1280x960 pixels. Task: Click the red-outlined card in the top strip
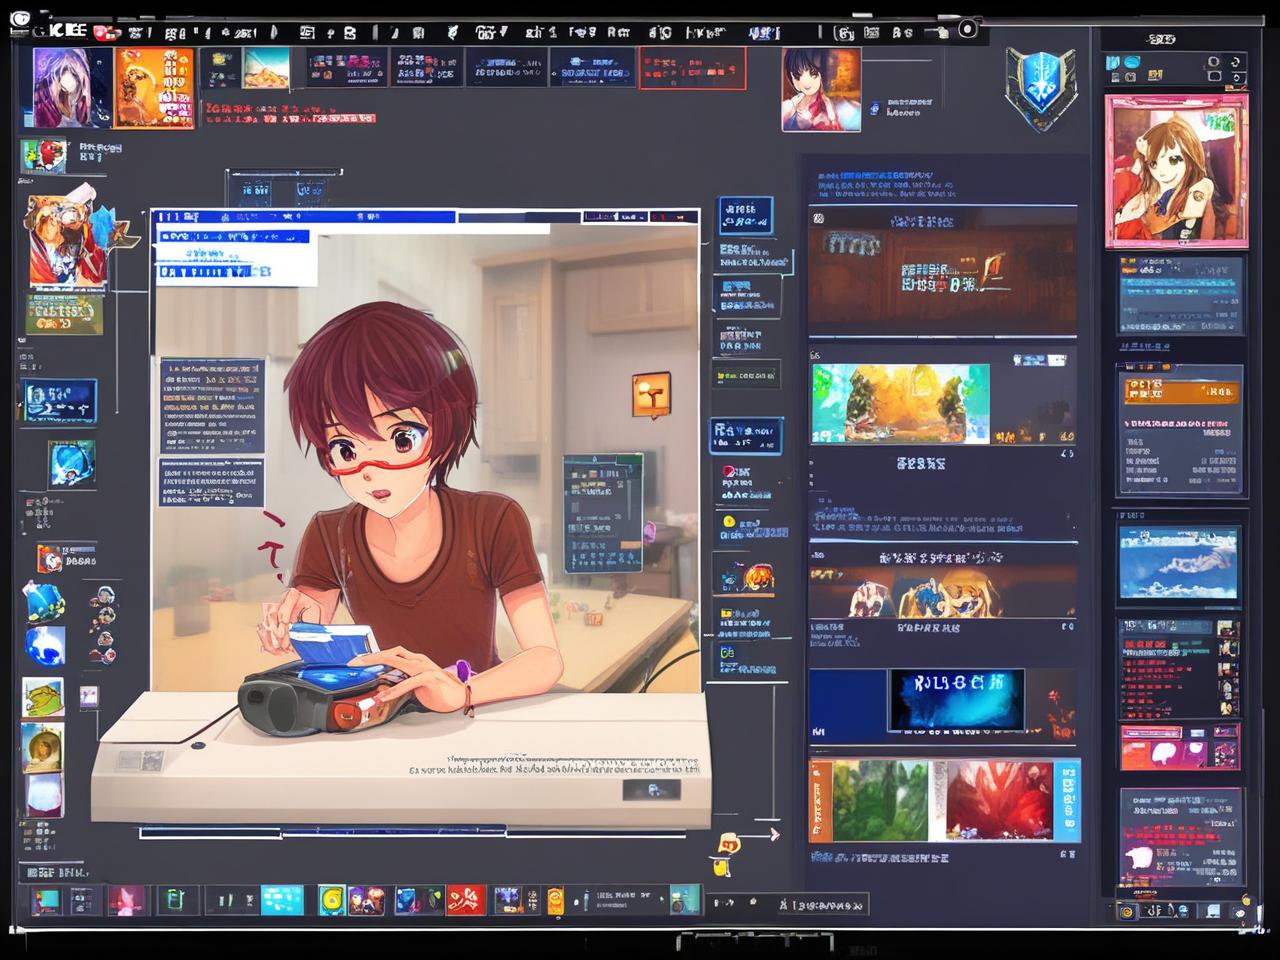693,68
